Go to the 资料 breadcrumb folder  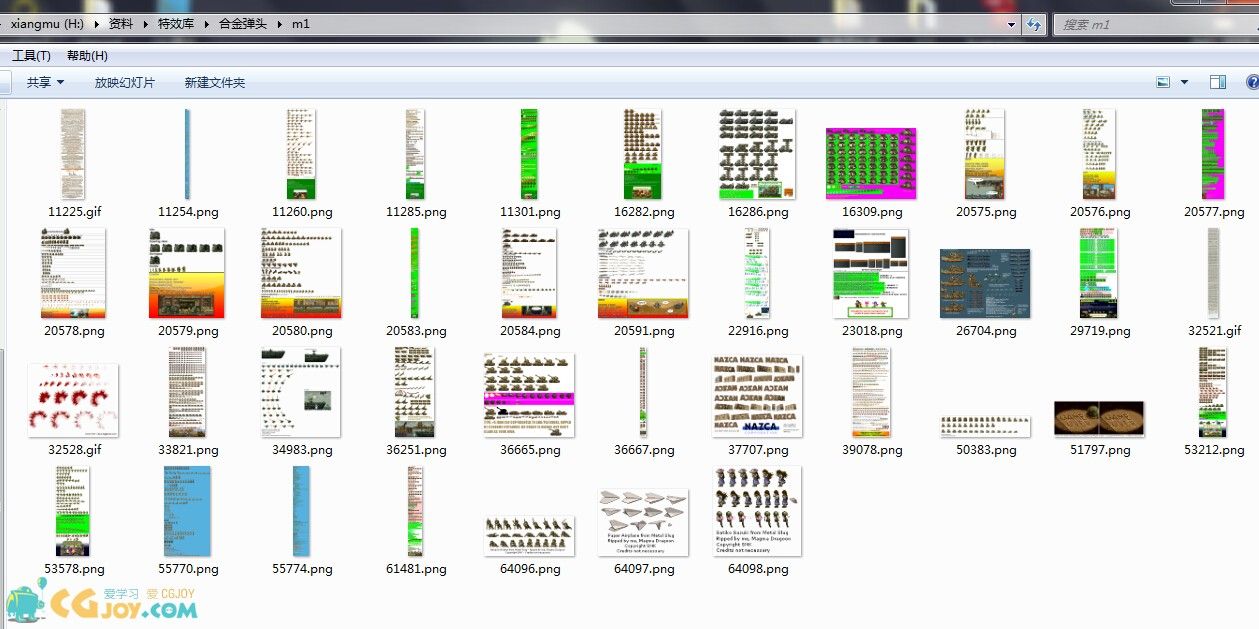pyautogui.click(x=121, y=24)
